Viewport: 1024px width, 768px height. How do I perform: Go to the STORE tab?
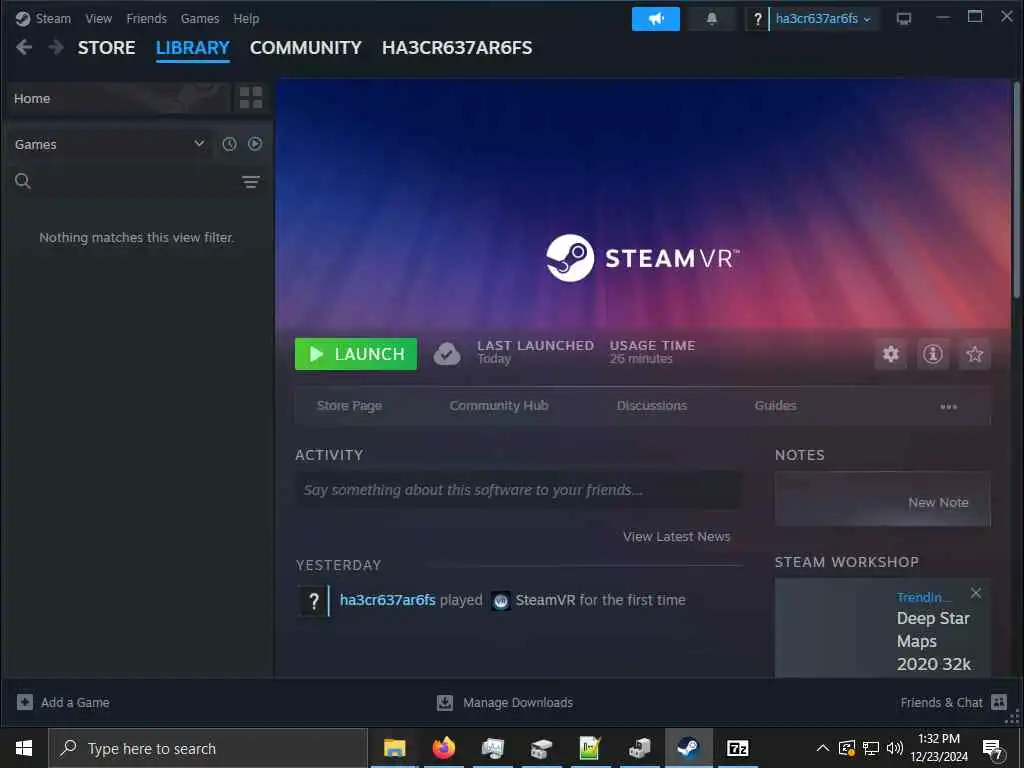click(106, 48)
